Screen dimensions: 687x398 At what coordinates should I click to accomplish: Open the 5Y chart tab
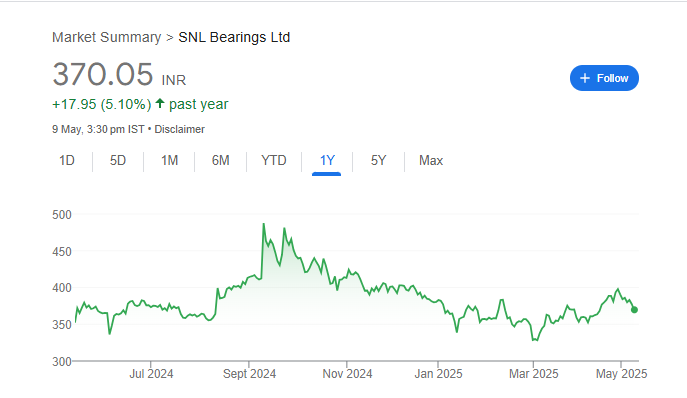[379, 160]
